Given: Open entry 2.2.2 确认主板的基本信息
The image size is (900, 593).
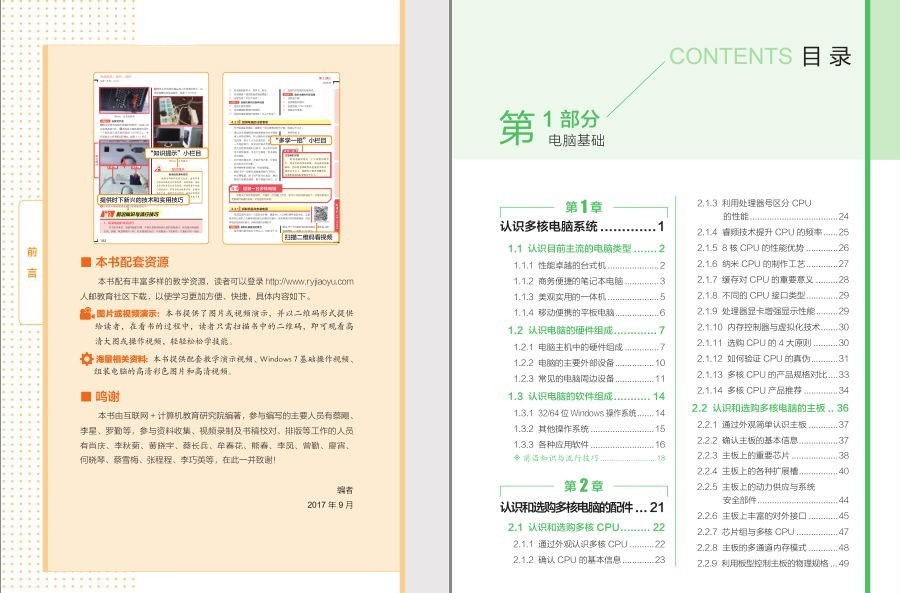Looking at the screenshot, I should pyautogui.click(x=773, y=440).
